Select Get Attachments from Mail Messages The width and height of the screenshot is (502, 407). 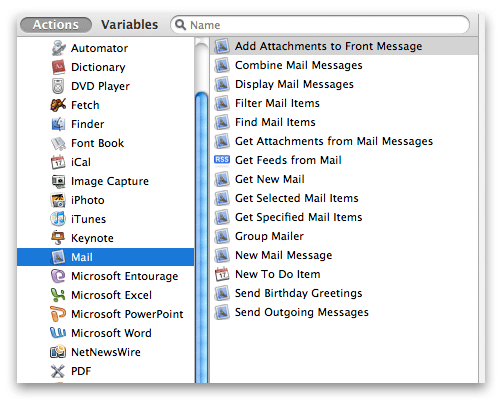pos(344,141)
